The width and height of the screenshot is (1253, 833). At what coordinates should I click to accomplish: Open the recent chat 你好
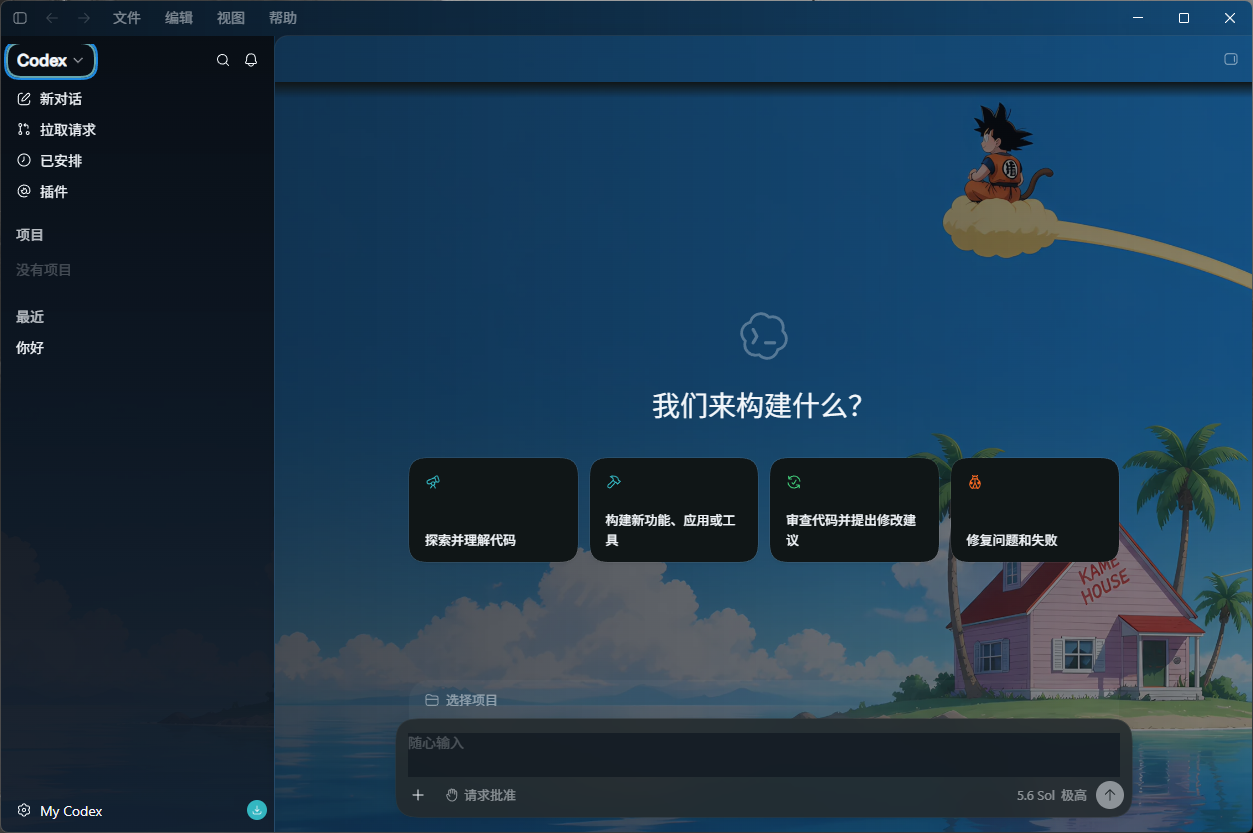(137, 348)
